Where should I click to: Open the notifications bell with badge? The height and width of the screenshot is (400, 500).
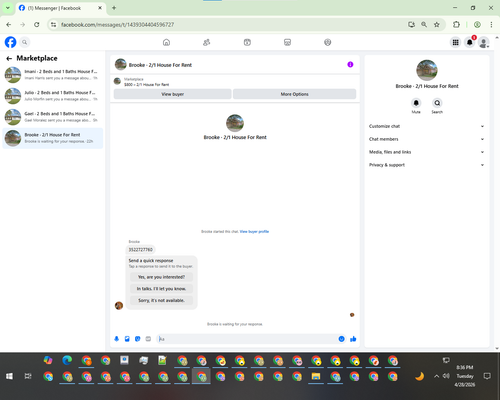pyautogui.click(x=470, y=42)
